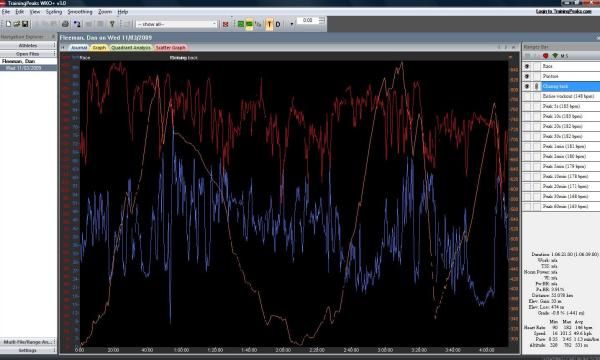Image resolution: width=600 pixels, height=360 pixels.
Task: Switch to the Quadrant Analysis tab
Action: (131, 47)
